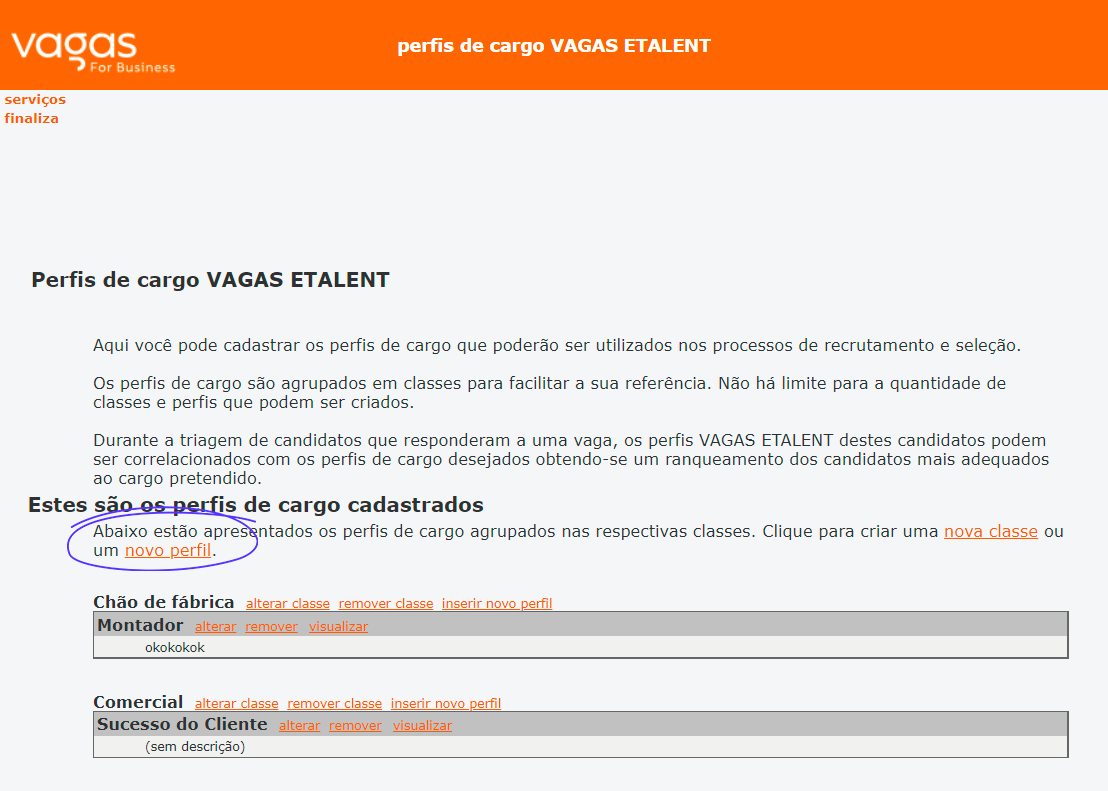Image resolution: width=1108 pixels, height=791 pixels.
Task: Click alterar for Sucesso do Cliente
Action: pyautogui.click(x=300, y=726)
